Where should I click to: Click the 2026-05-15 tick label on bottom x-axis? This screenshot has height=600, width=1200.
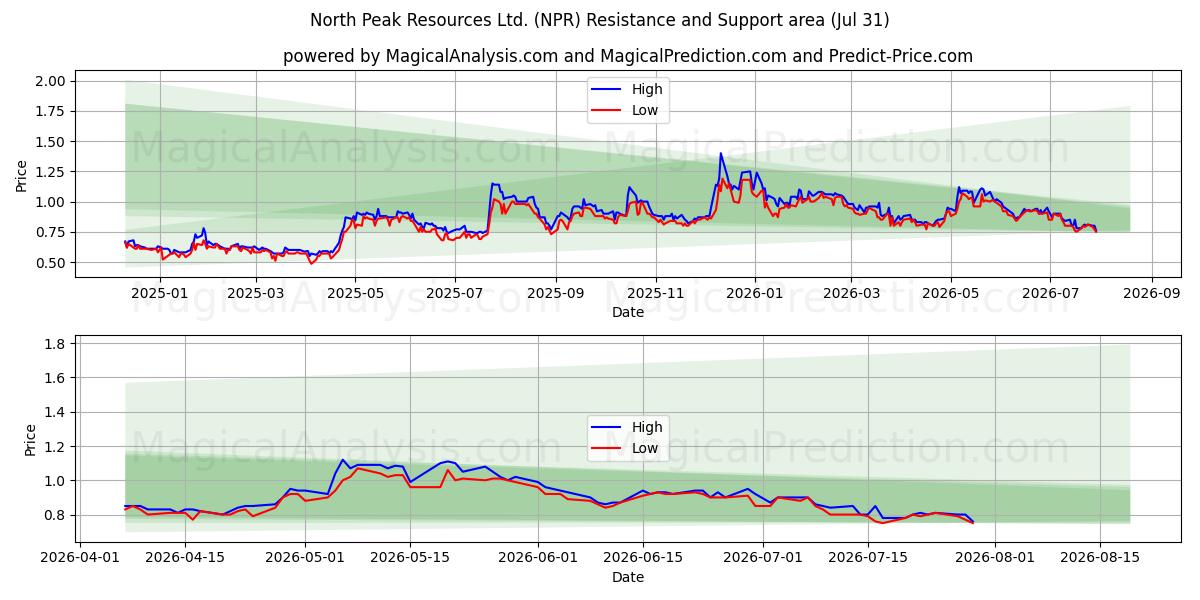tap(410, 559)
